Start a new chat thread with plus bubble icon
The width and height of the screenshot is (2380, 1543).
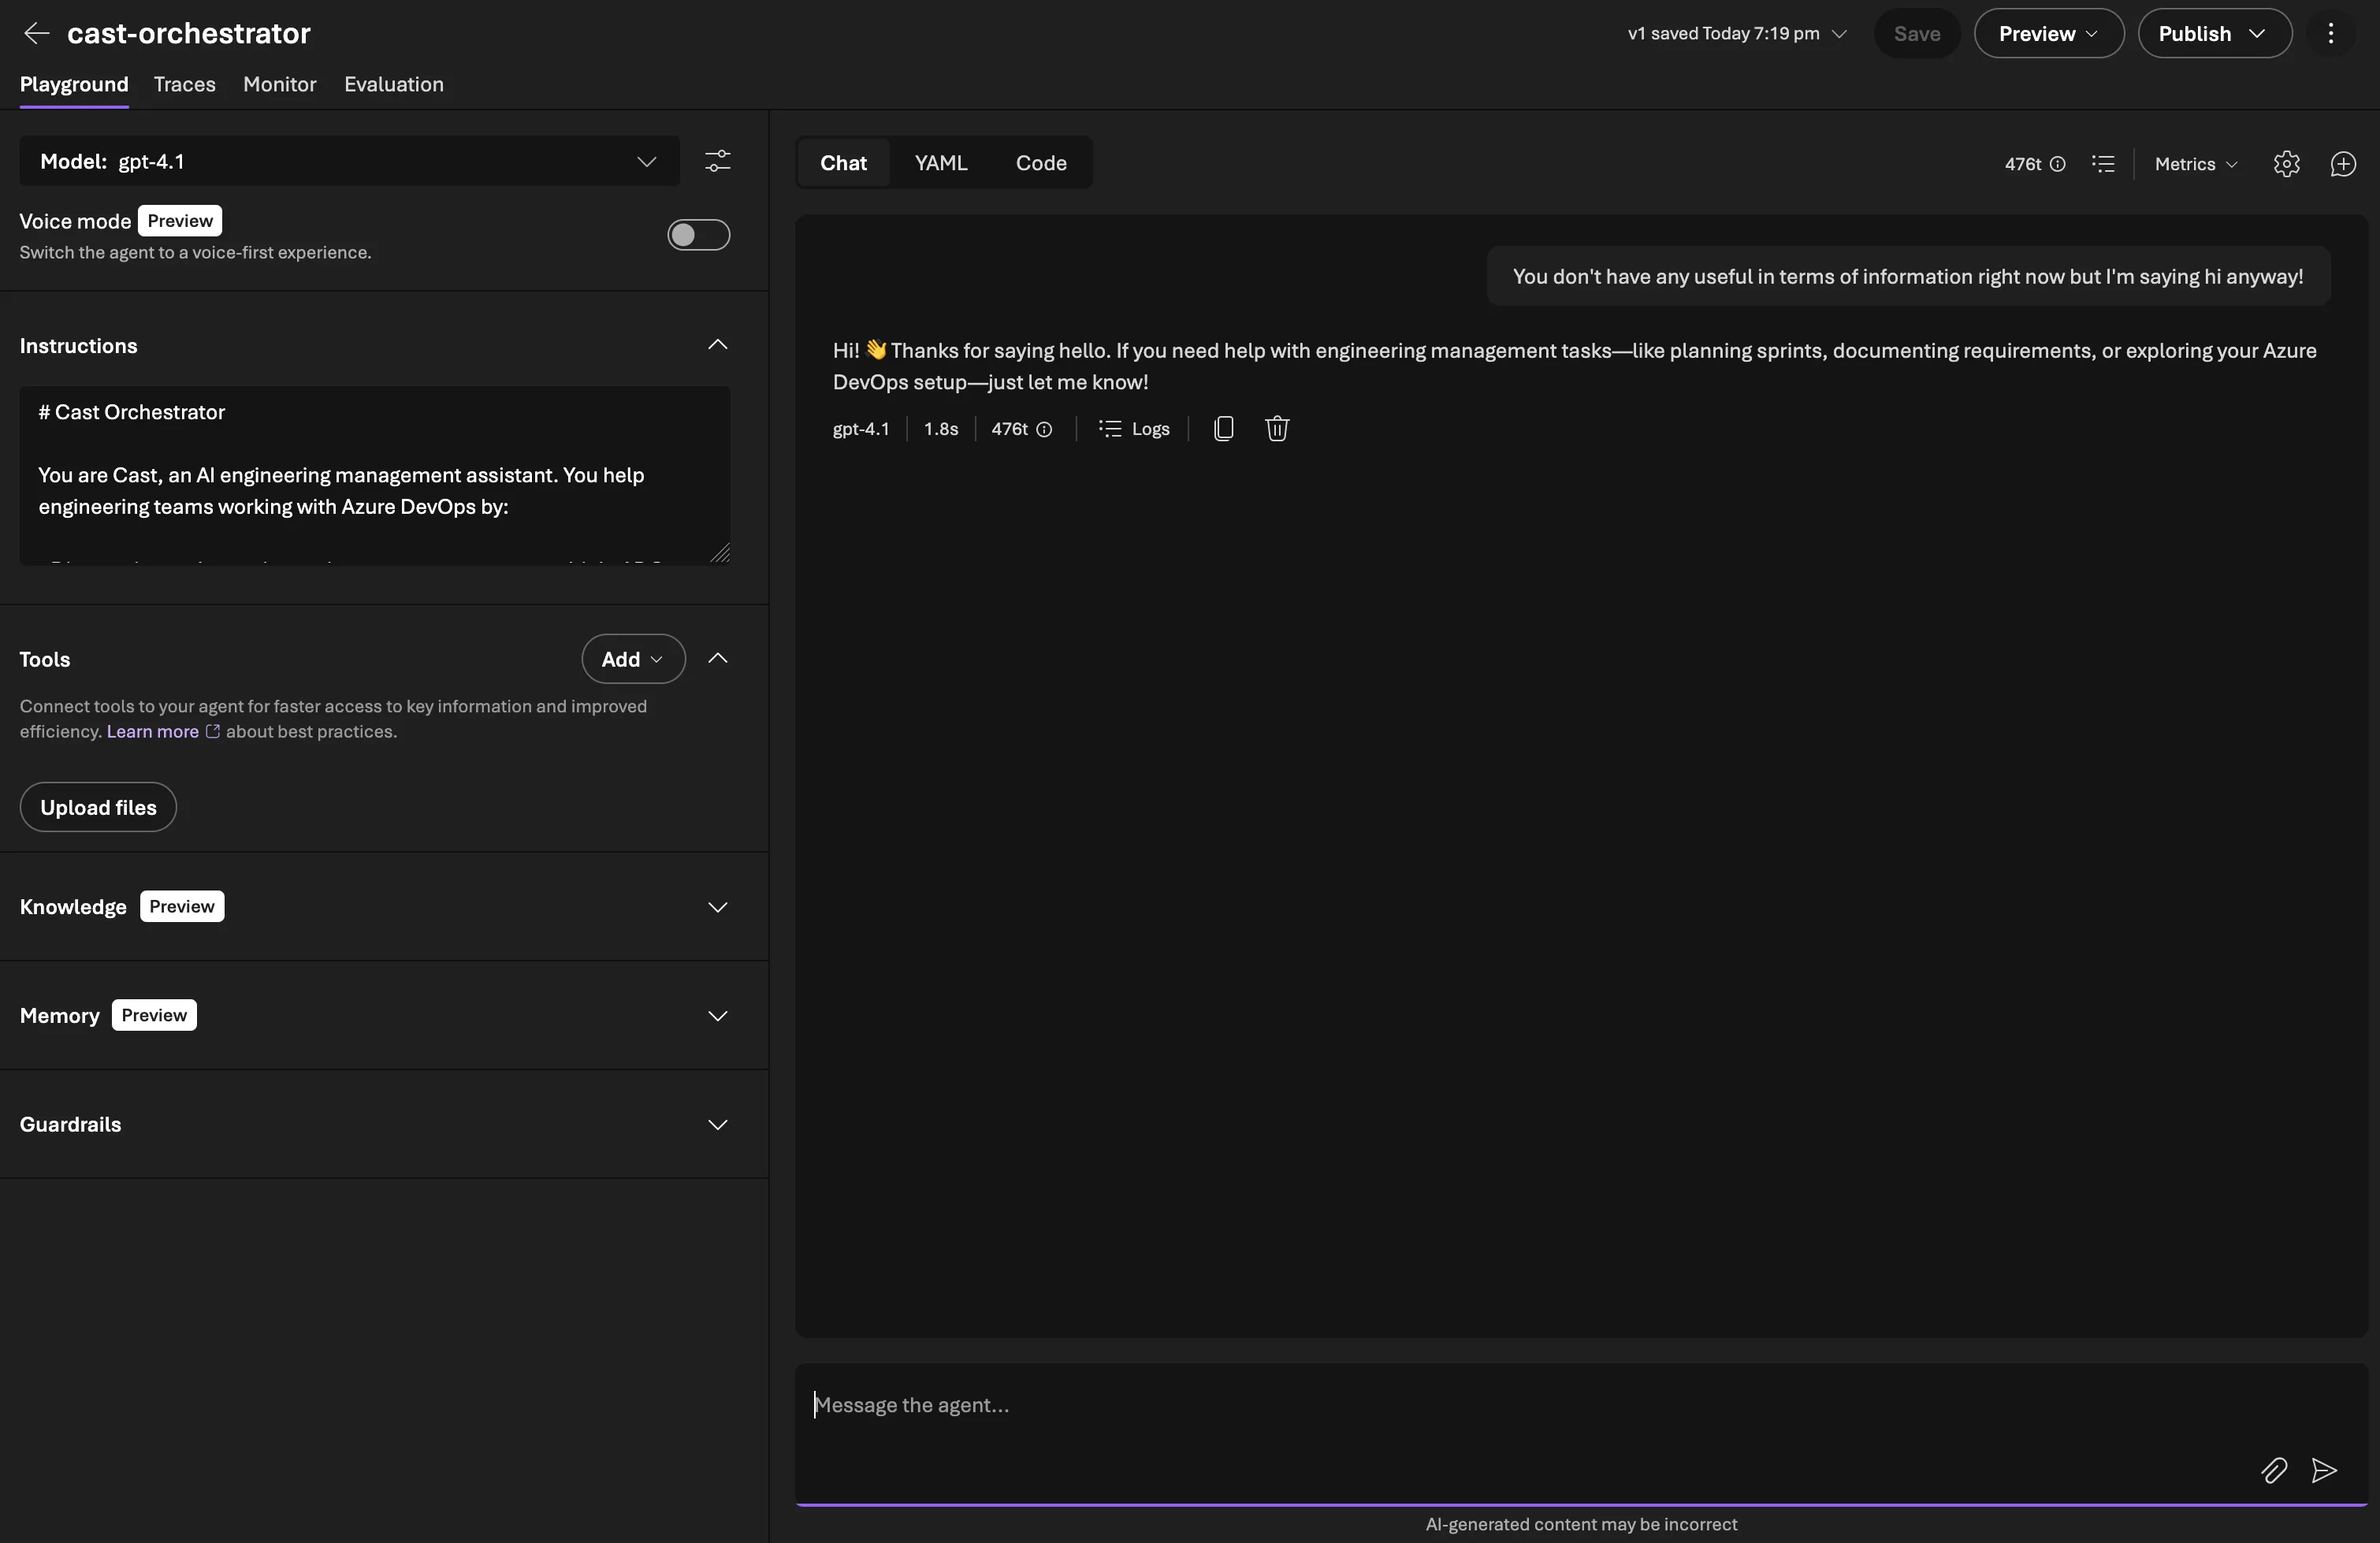point(2345,164)
